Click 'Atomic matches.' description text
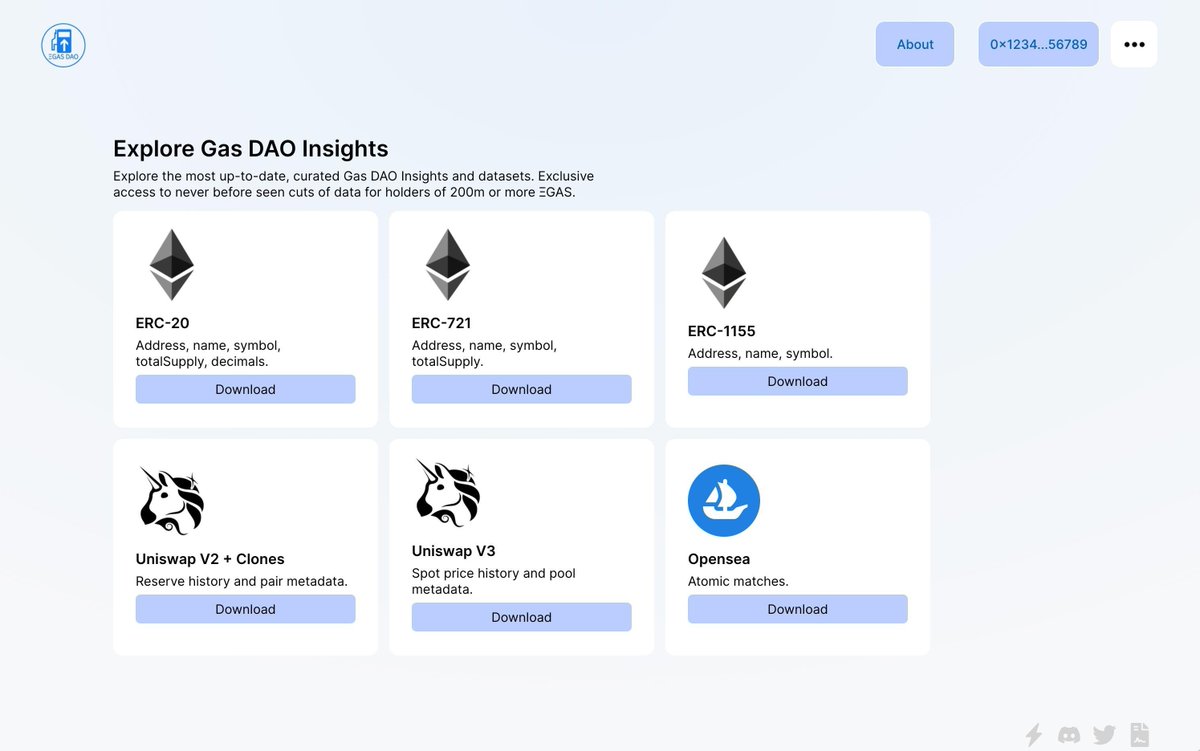This screenshot has height=751, width=1200. [738, 581]
